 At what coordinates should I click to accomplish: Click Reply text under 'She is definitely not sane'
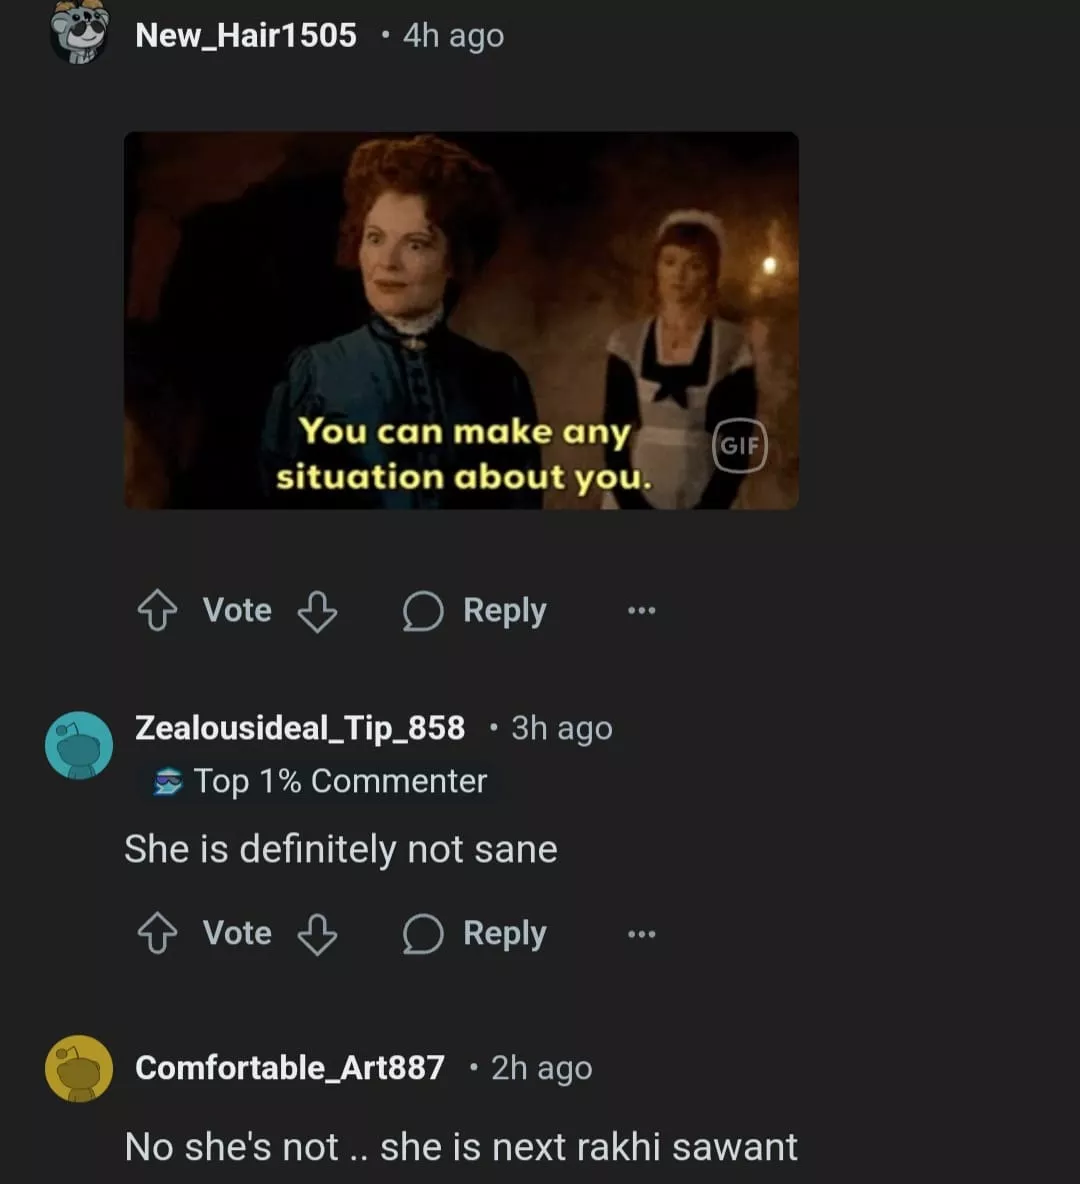click(505, 933)
